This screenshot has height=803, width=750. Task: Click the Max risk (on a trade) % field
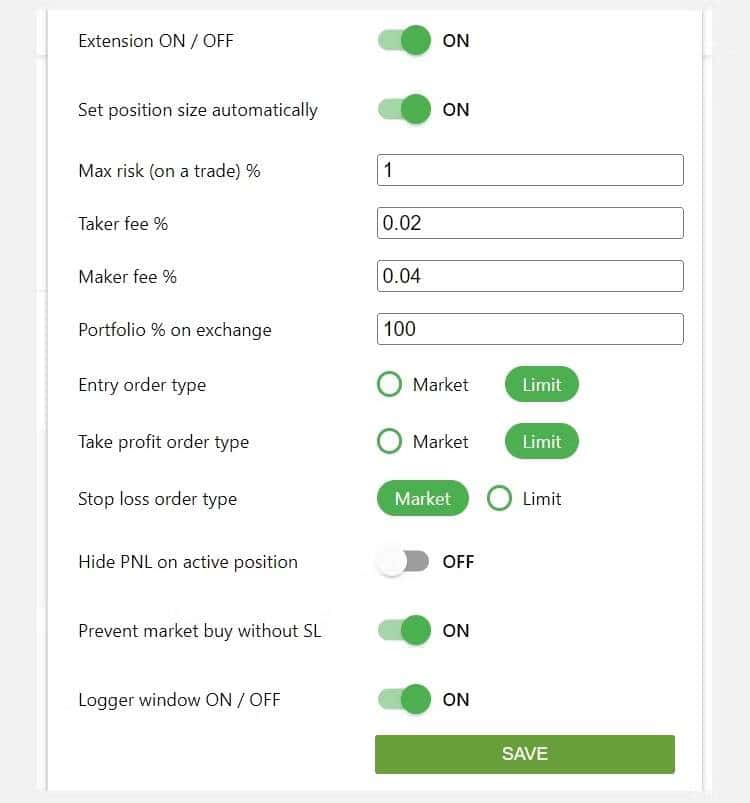click(530, 170)
